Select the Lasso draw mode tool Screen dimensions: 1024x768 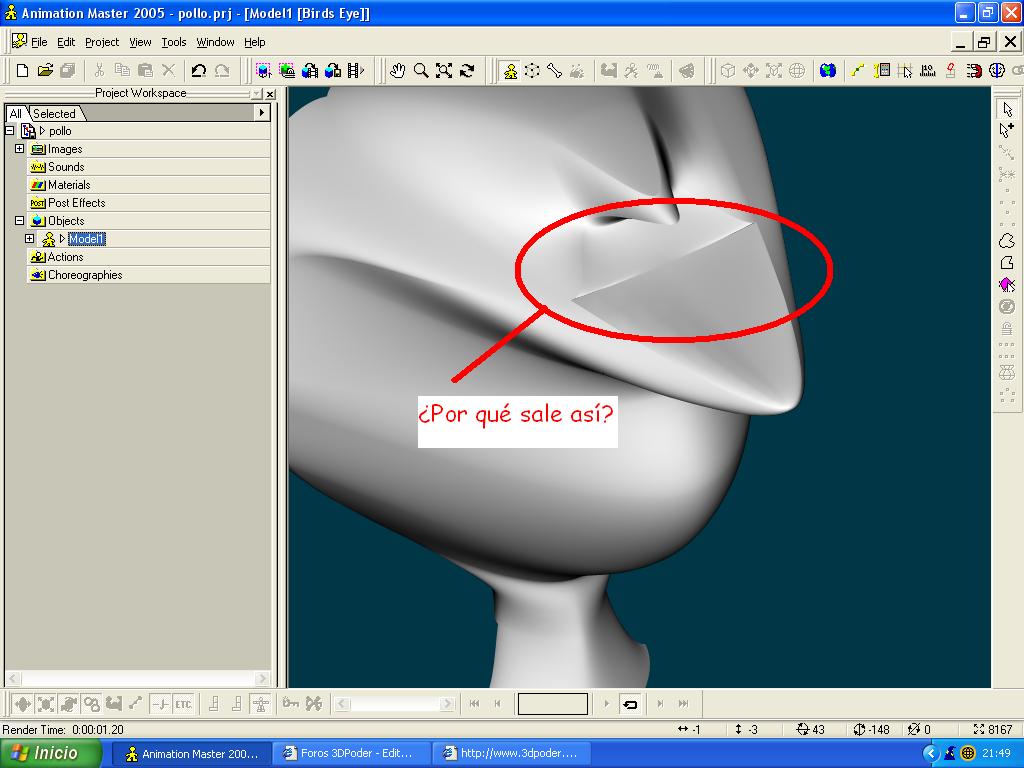tap(1007, 241)
